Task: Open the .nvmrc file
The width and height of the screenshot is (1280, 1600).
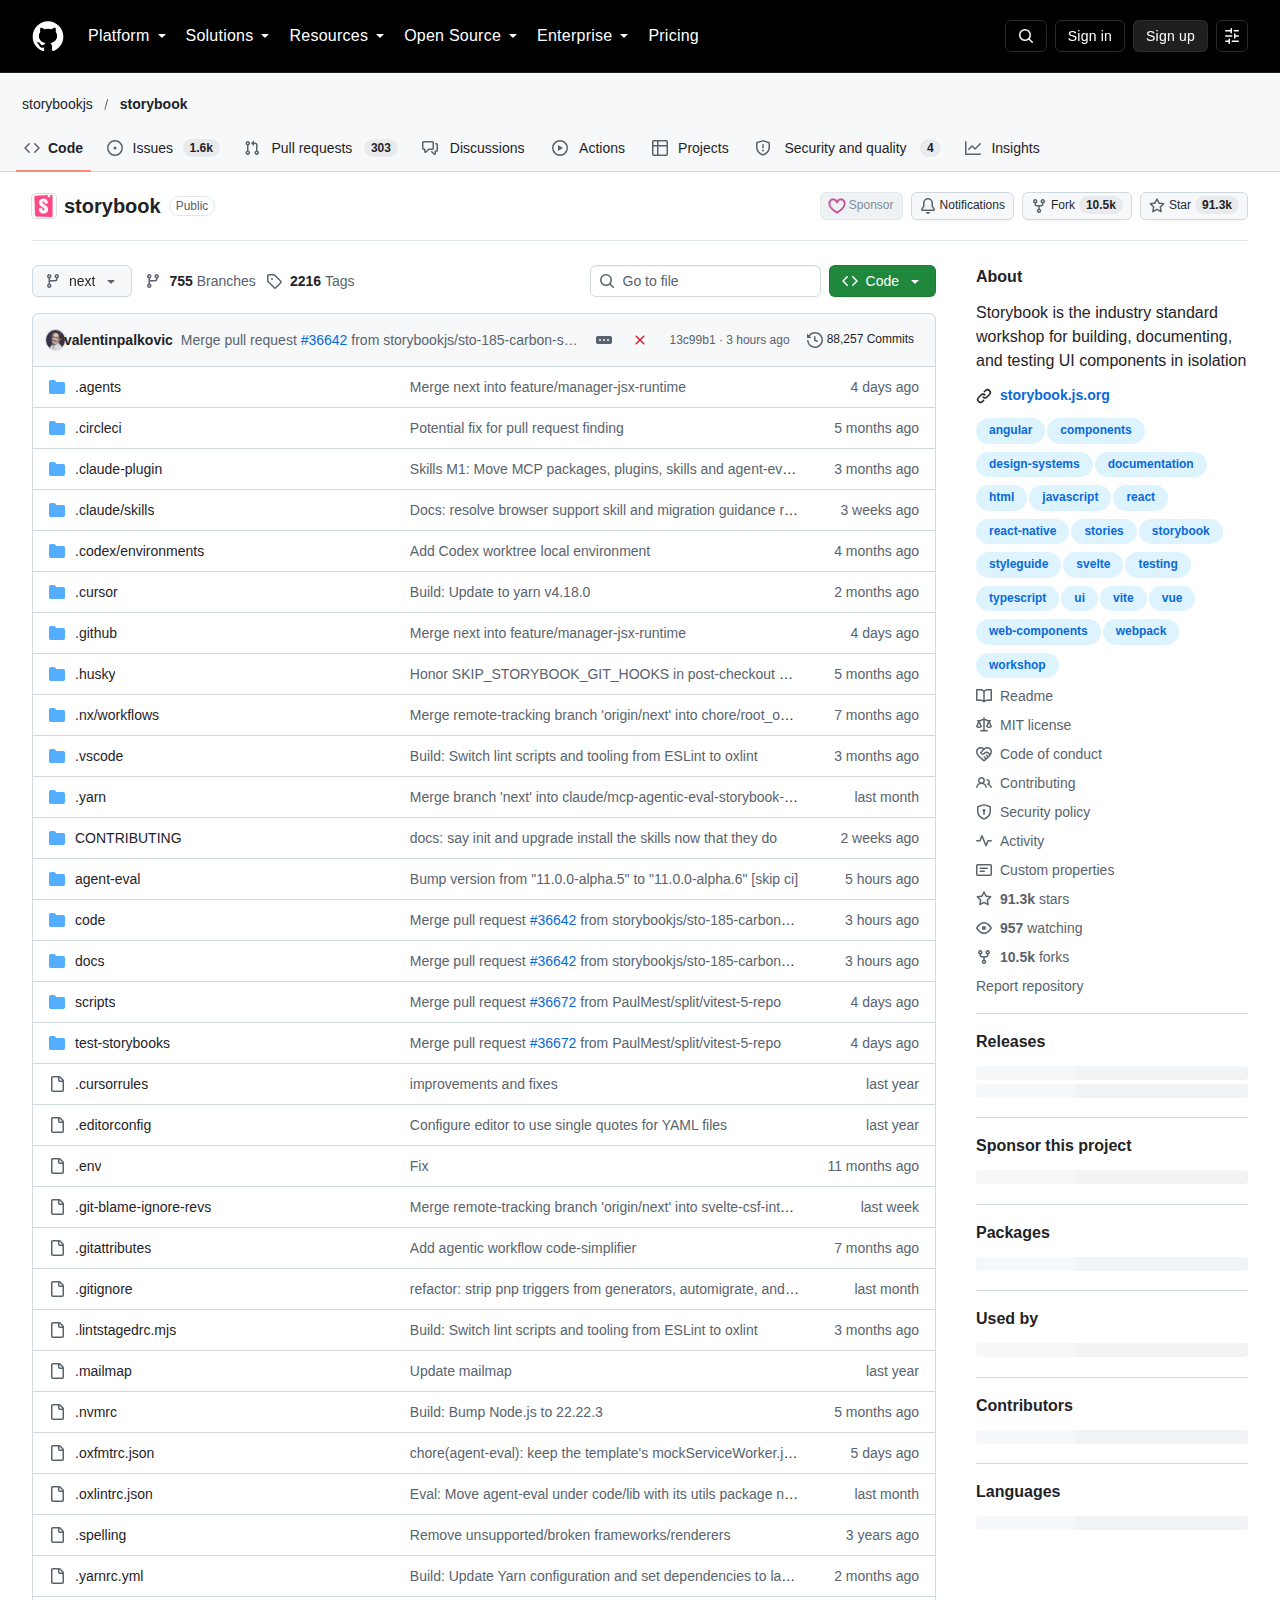Action: coord(96,1412)
